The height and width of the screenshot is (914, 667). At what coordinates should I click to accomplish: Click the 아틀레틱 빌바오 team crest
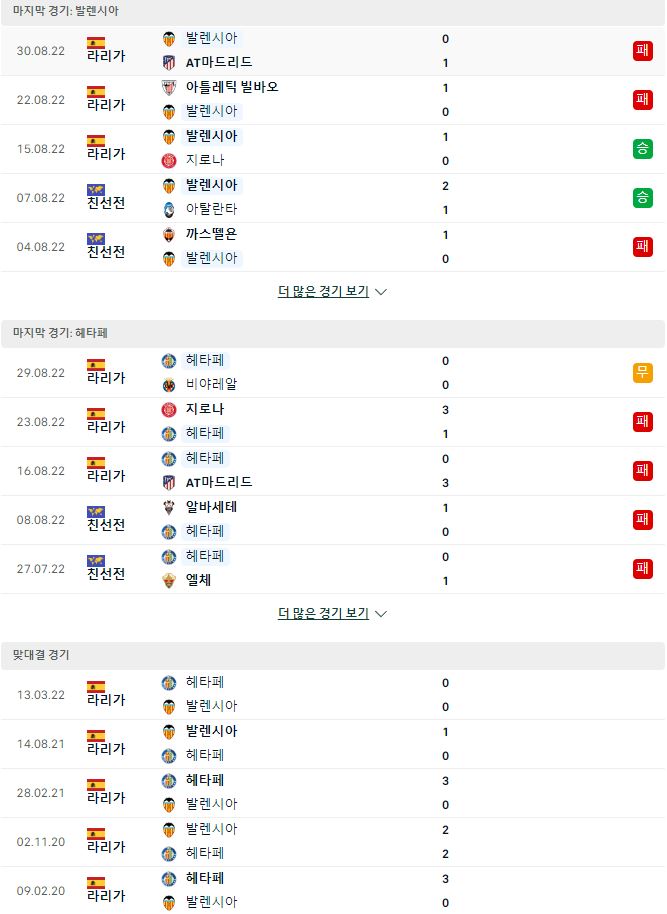168,87
